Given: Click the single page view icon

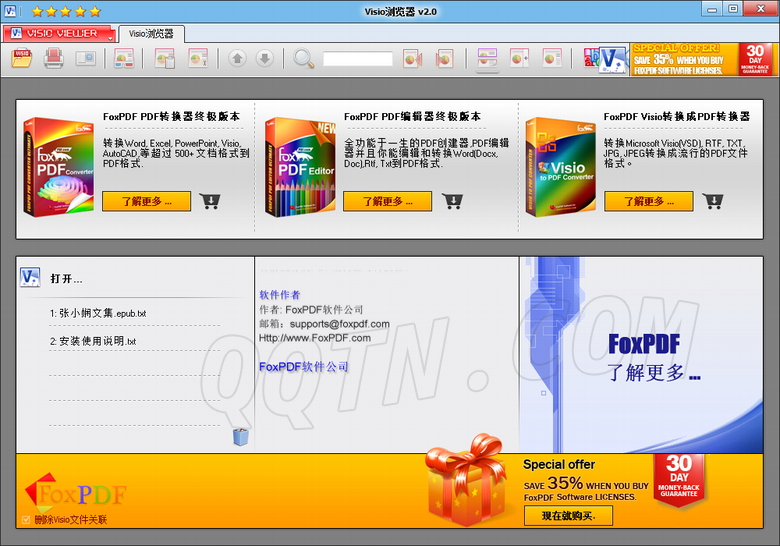Looking at the screenshot, I should click(552, 58).
